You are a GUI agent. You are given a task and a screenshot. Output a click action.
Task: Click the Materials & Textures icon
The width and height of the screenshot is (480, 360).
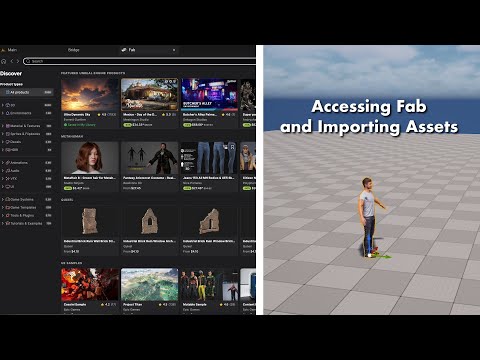point(8,126)
